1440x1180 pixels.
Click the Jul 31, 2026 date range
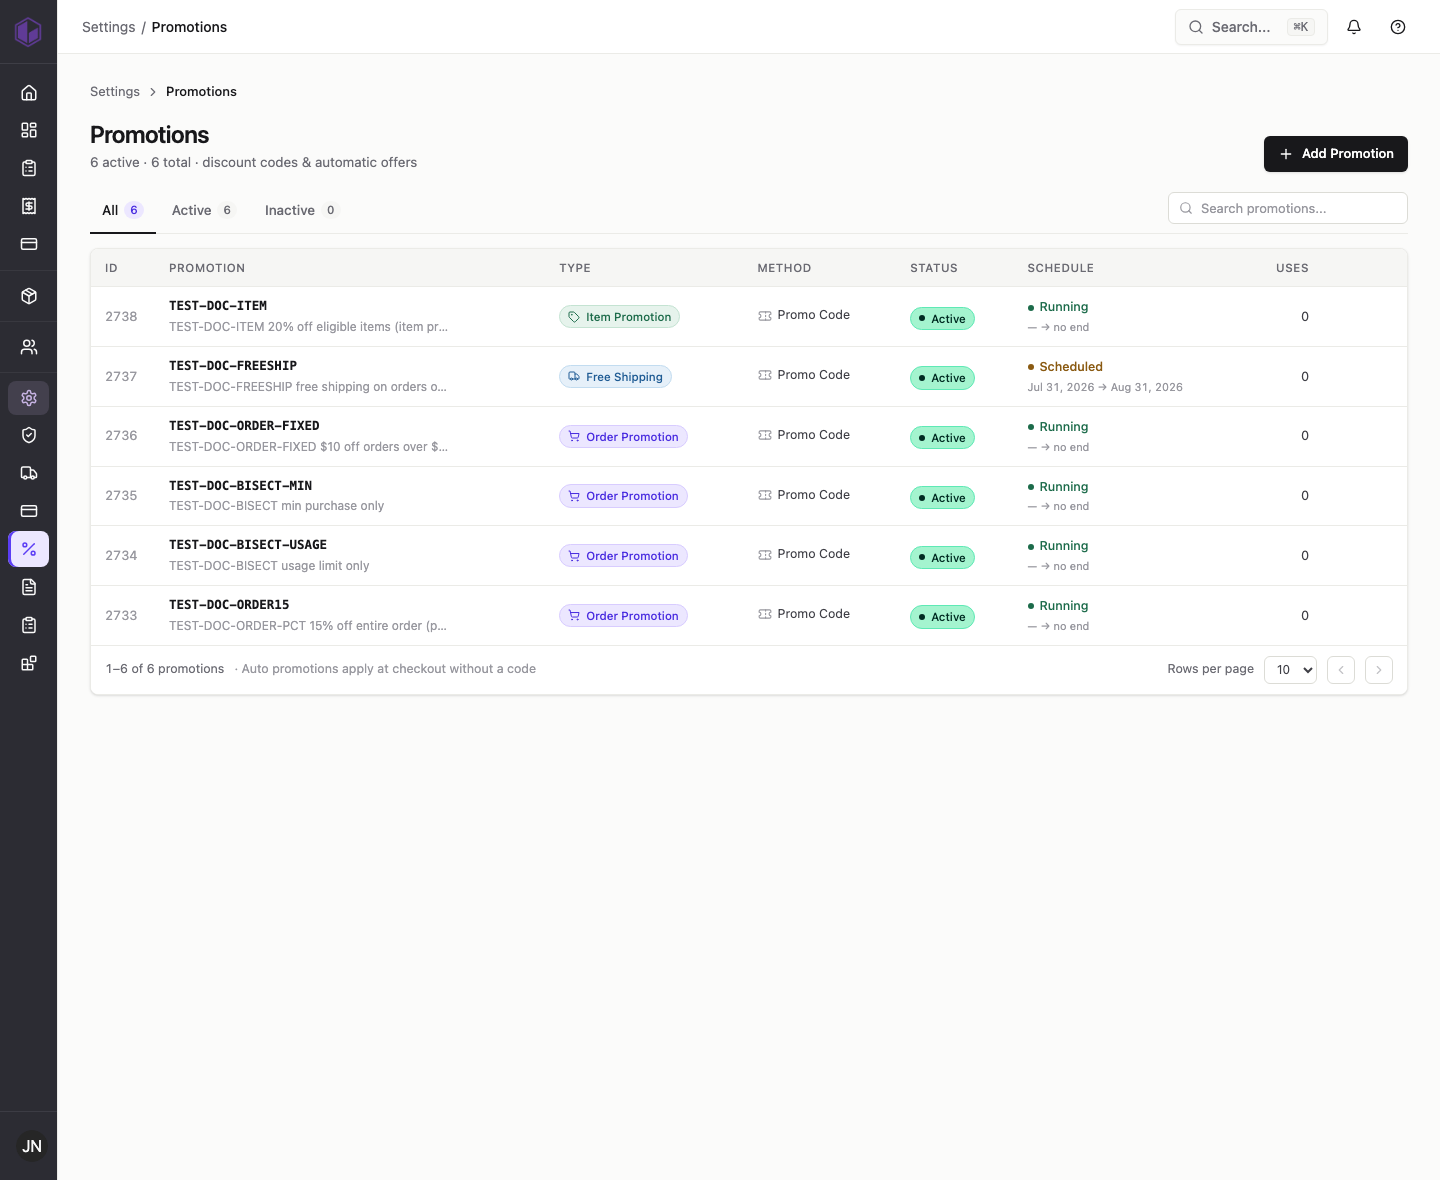point(1105,387)
